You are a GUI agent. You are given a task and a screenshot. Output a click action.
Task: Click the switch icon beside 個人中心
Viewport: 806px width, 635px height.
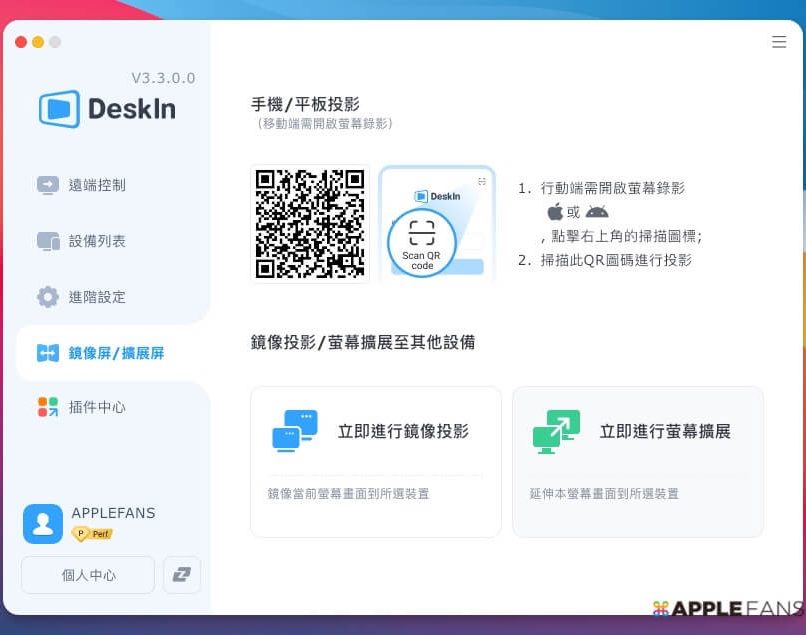(x=182, y=575)
